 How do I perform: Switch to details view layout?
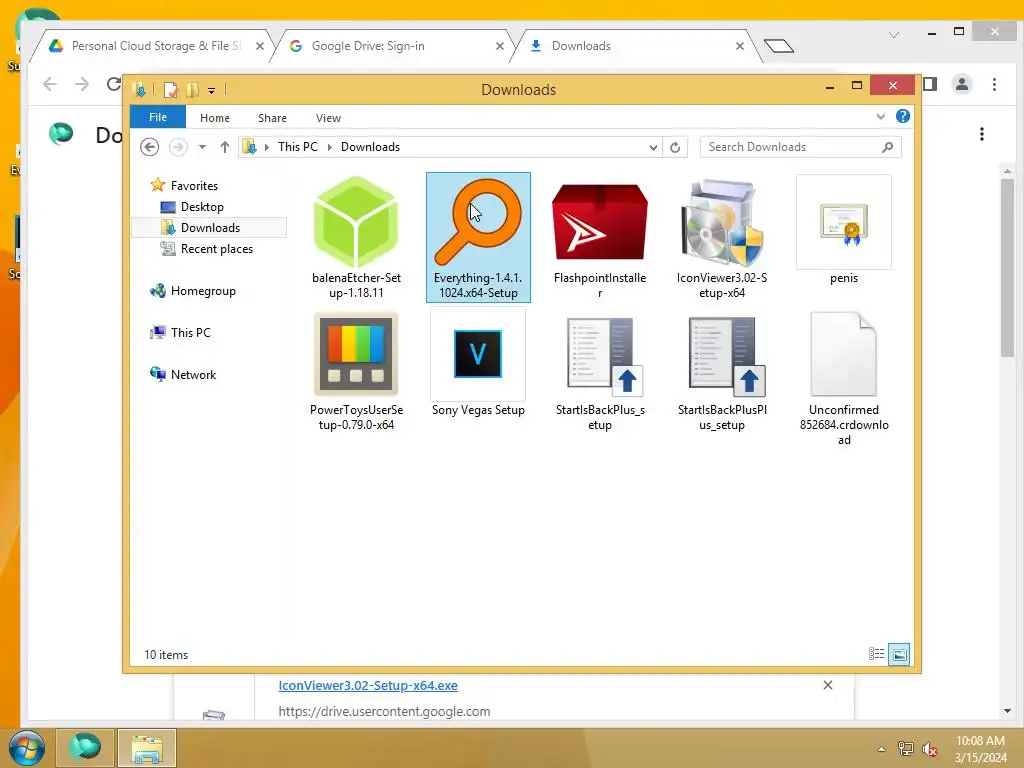pos(876,654)
